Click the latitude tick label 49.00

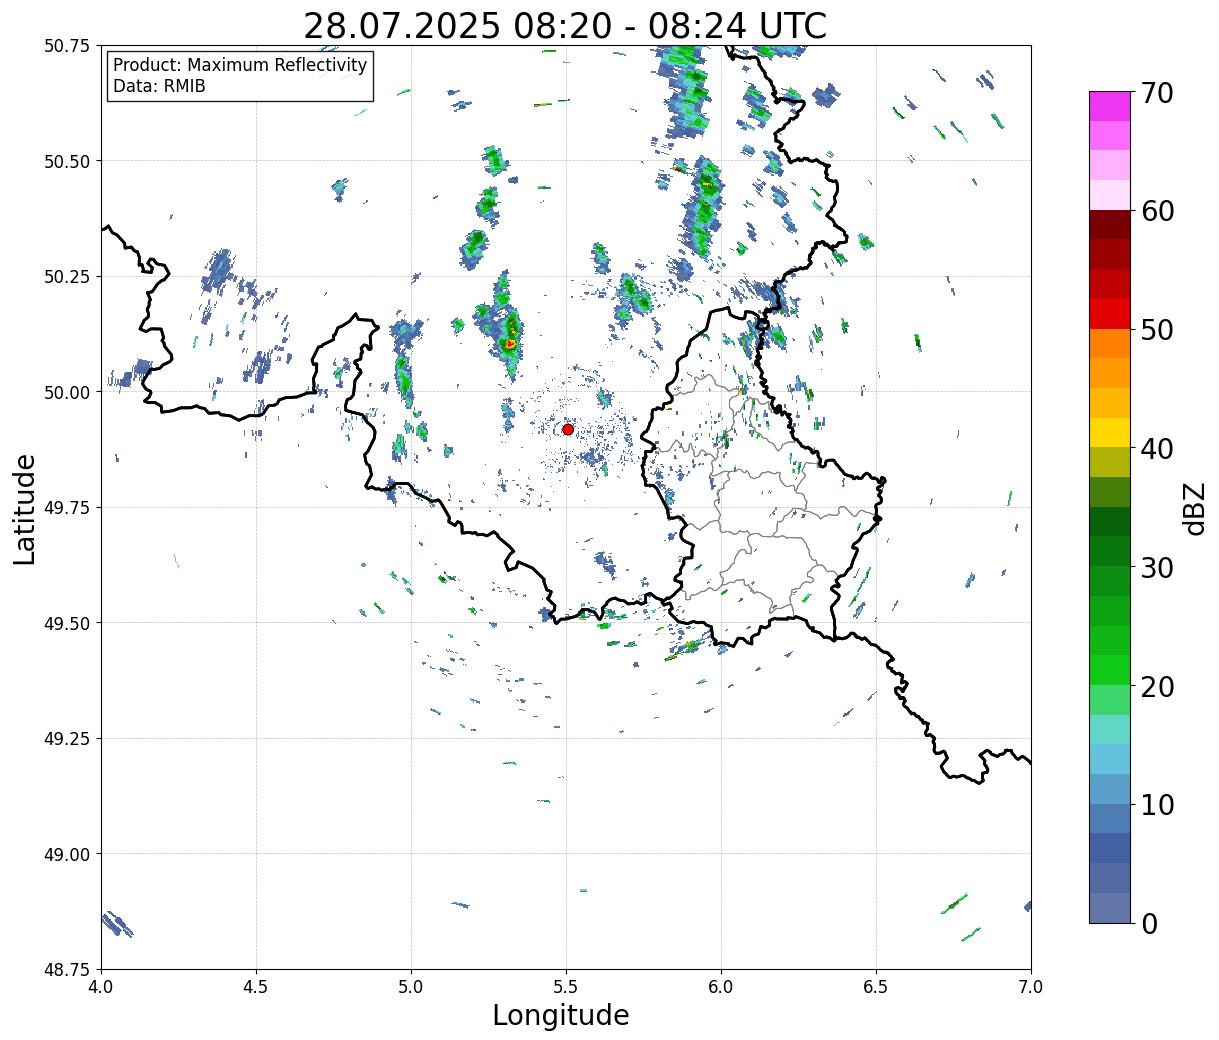67,854
